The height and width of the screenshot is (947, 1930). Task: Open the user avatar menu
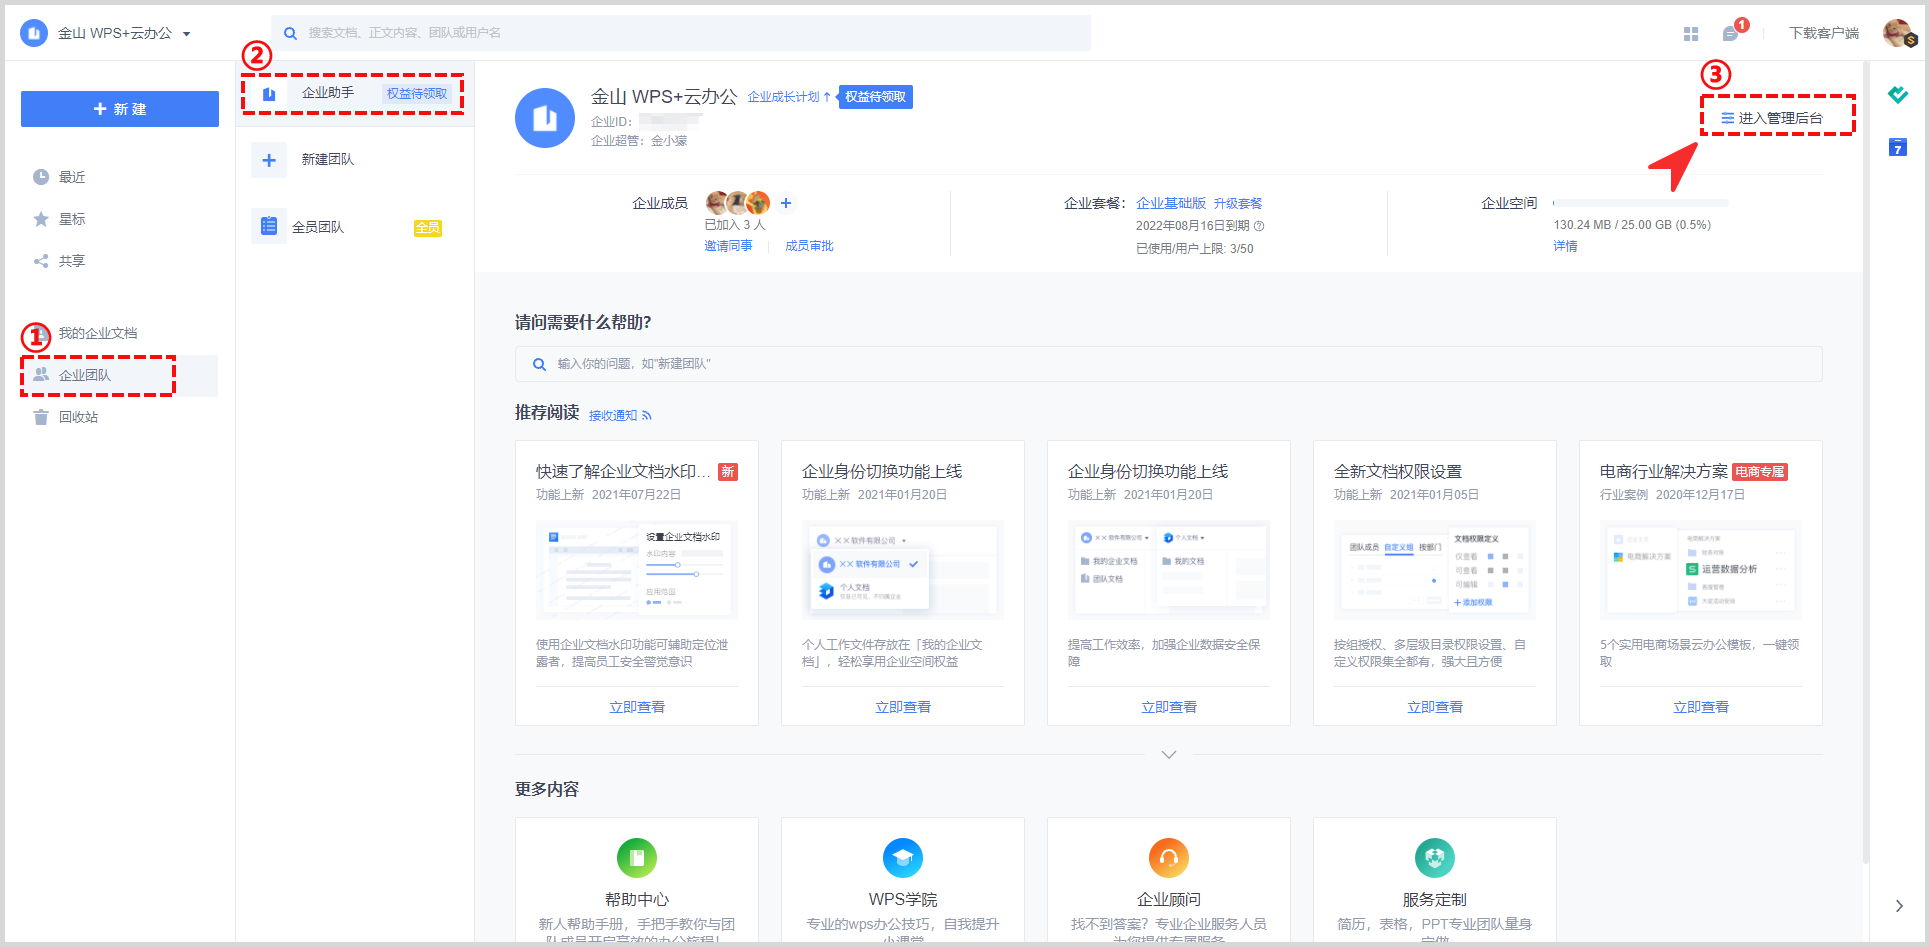point(1898,33)
